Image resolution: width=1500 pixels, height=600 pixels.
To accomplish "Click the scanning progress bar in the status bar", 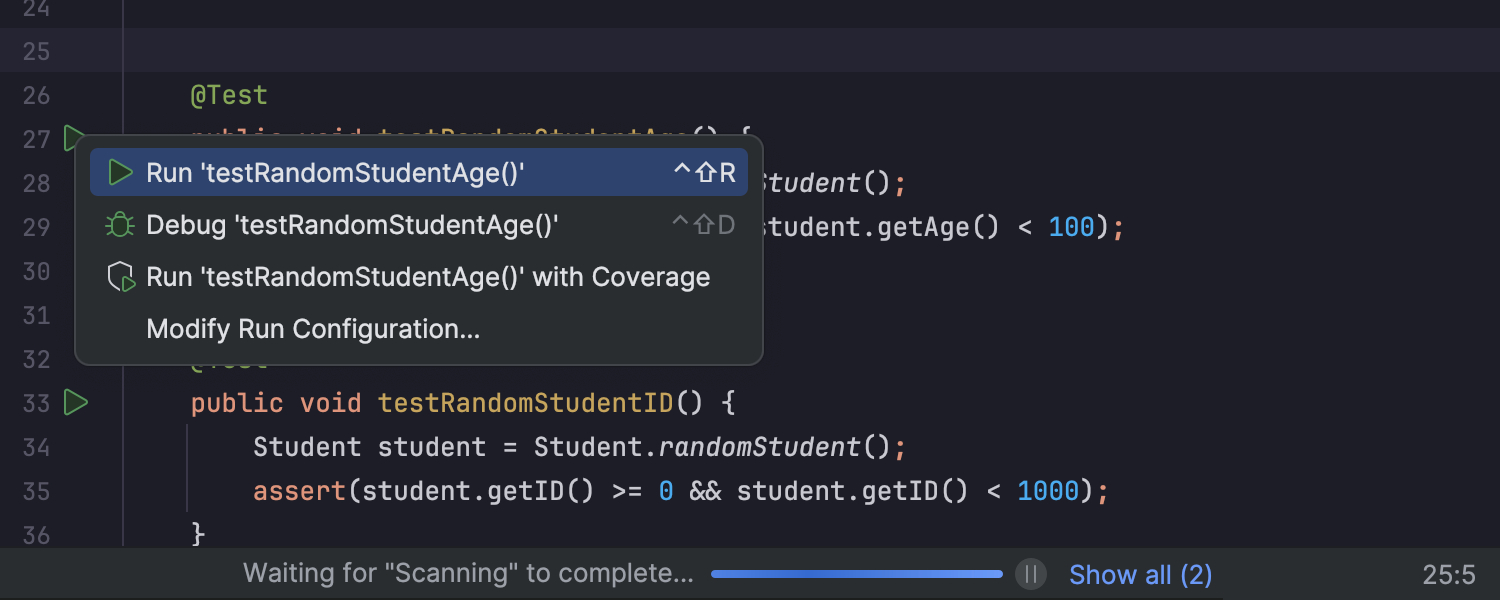I will 857,574.
